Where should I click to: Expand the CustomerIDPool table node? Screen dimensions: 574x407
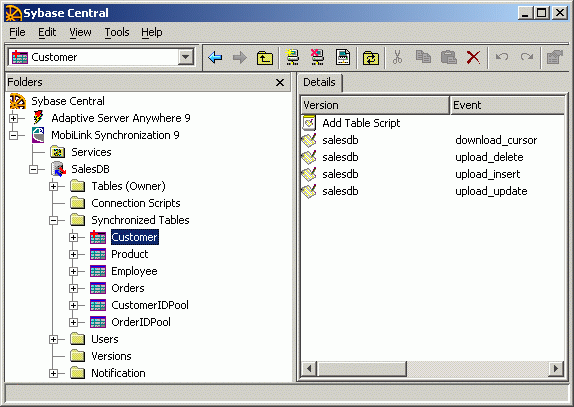tap(74, 305)
